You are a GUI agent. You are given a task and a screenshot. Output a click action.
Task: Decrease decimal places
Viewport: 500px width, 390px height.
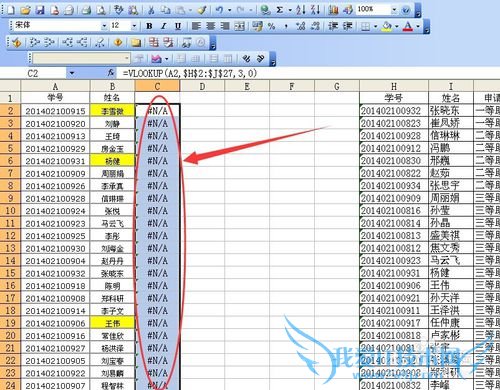315,26
